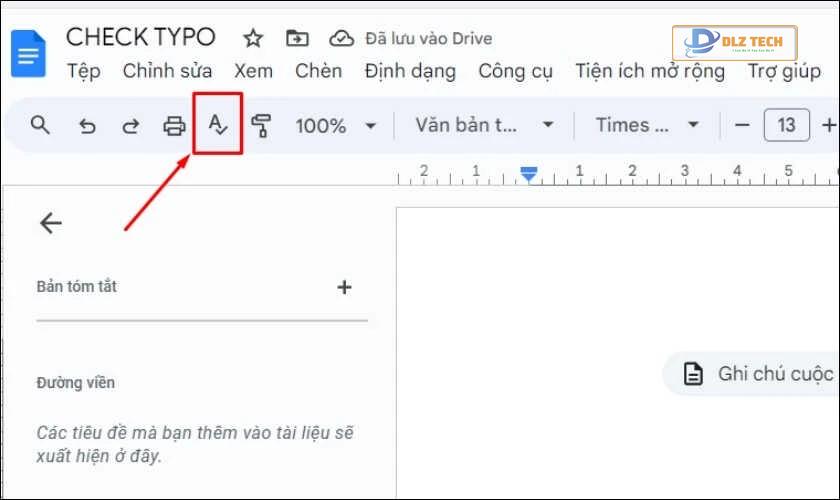This screenshot has height=500, width=840.
Task: Click the move to folder icon
Action: [x=297, y=38]
